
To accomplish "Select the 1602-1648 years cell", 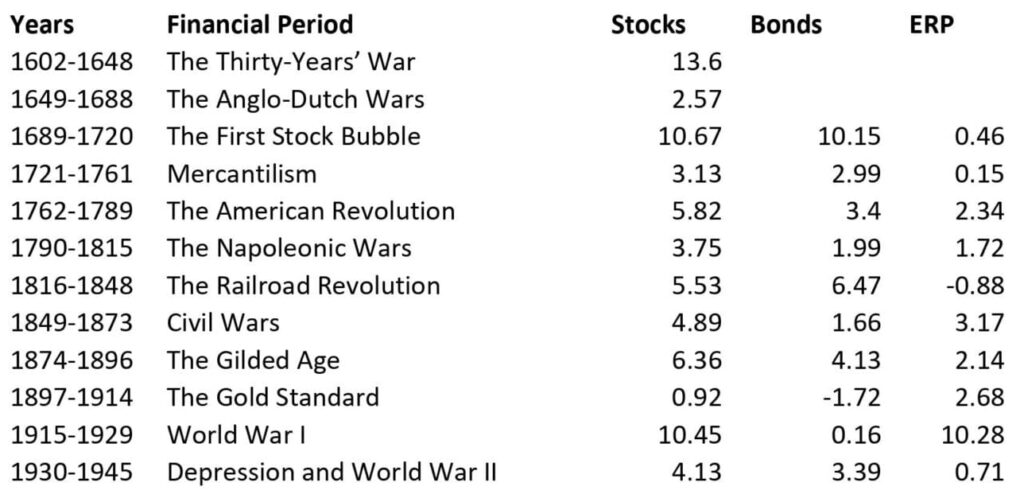I will [x=71, y=62].
